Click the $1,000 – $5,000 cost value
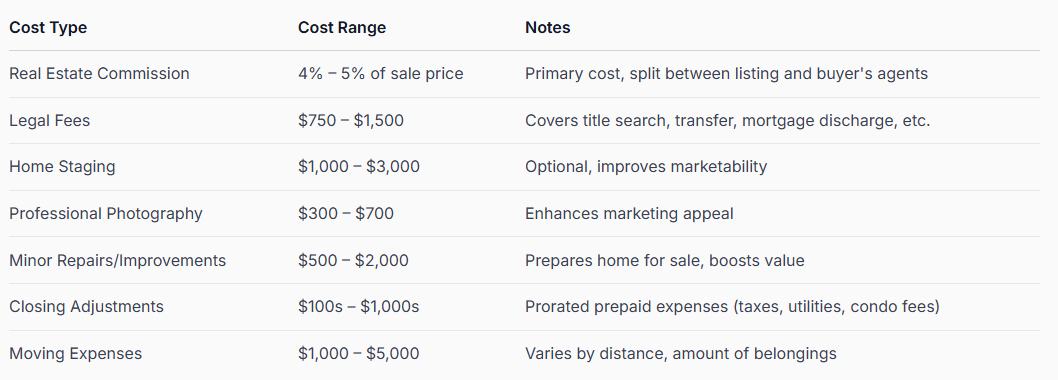 point(359,354)
